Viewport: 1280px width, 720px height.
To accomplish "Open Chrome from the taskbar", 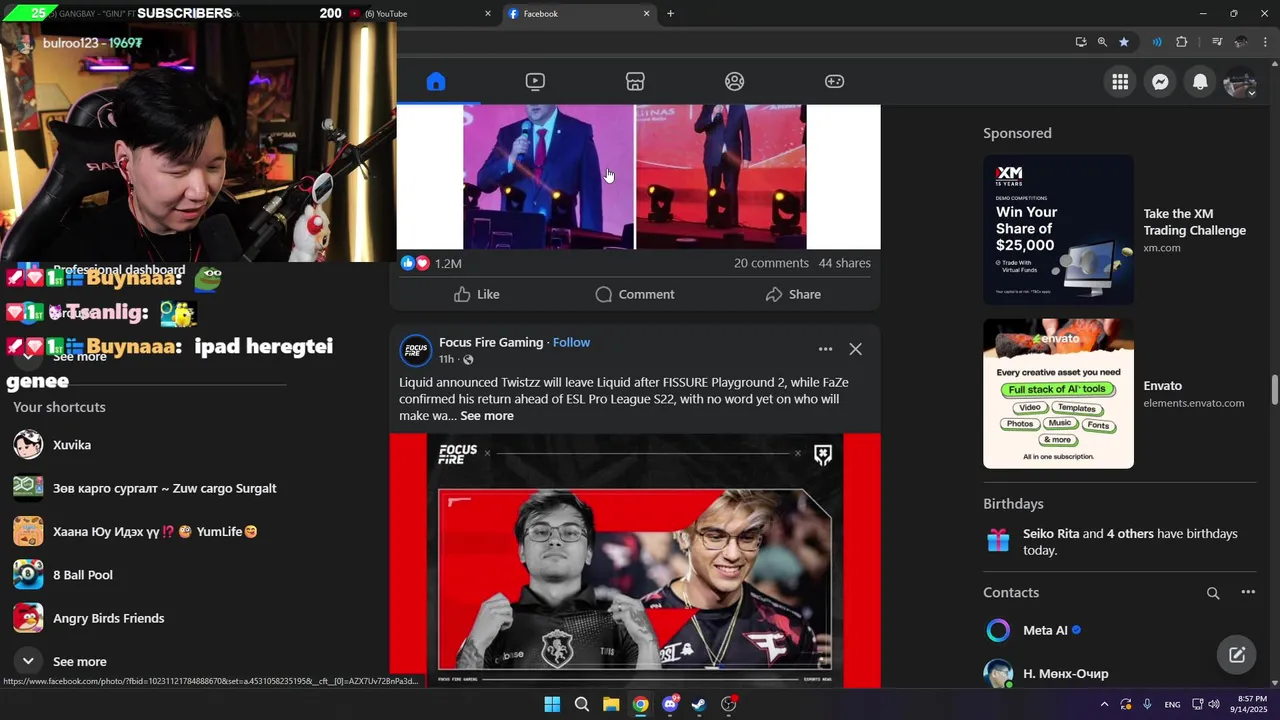I will point(640,704).
